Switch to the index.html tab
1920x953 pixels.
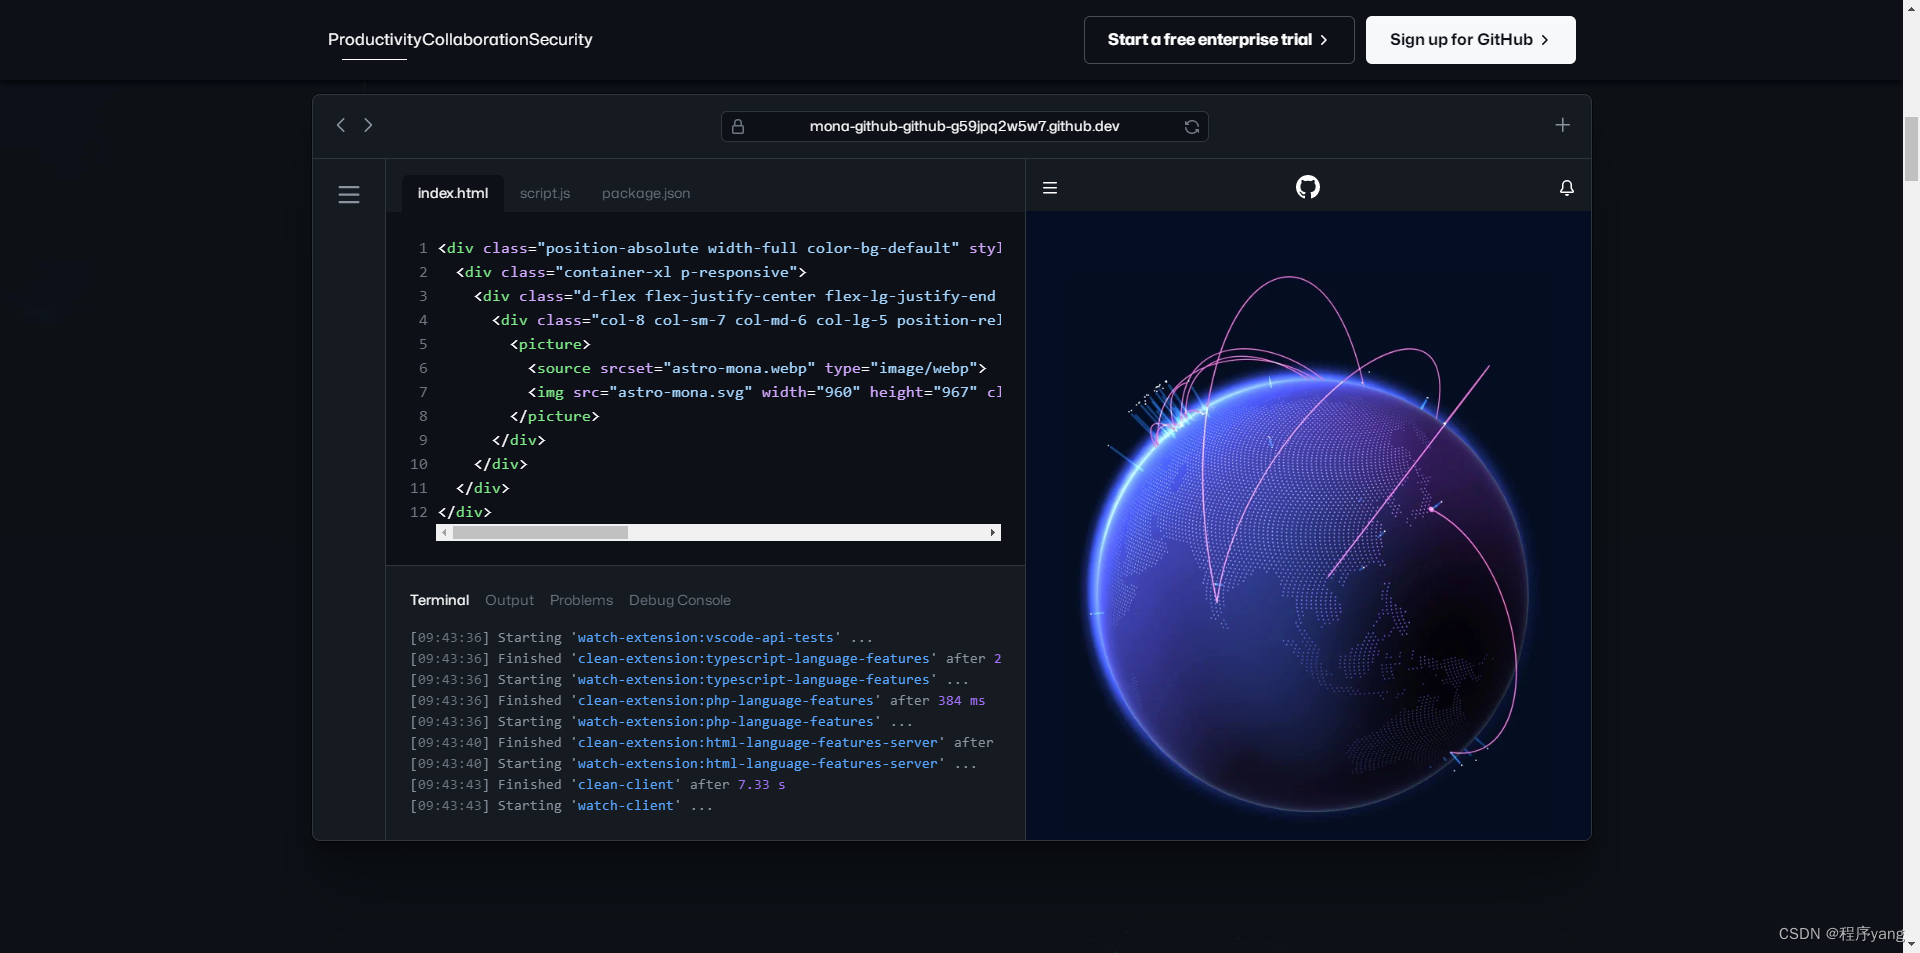point(453,193)
